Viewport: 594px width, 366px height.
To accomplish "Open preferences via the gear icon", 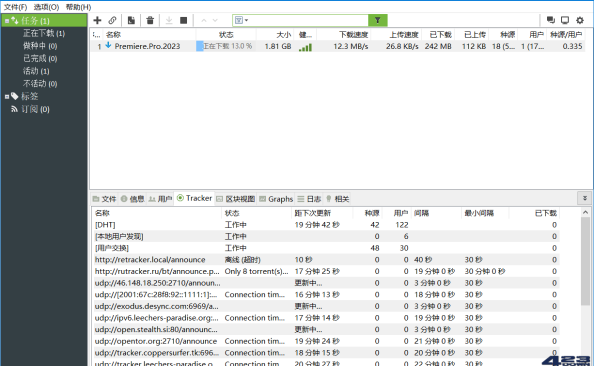I will point(580,20).
